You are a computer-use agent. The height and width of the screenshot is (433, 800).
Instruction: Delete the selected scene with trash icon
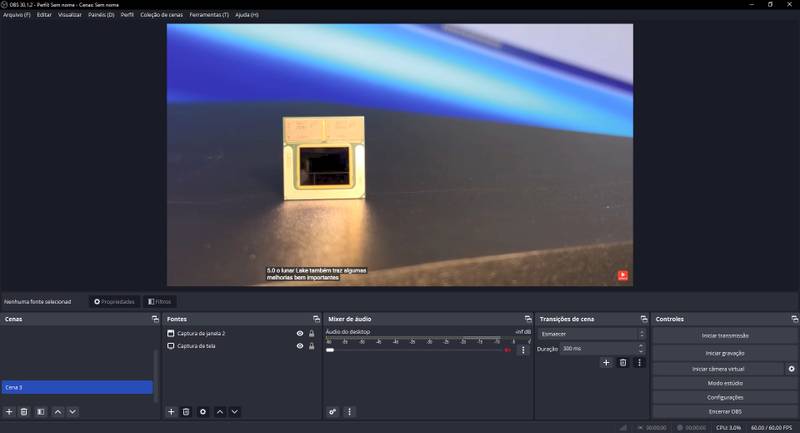(24, 412)
